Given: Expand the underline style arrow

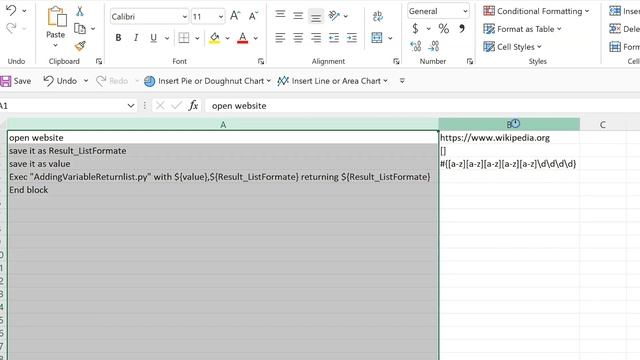Looking at the screenshot, I should click(x=167, y=38).
